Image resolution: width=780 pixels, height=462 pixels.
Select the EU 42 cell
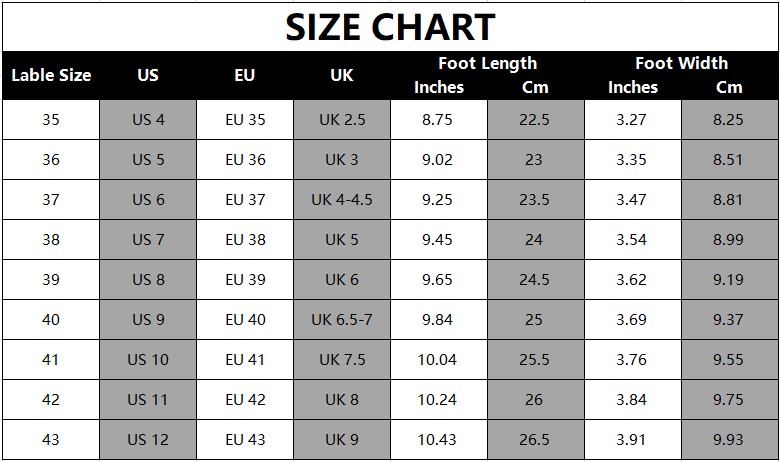(x=245, y=400)
